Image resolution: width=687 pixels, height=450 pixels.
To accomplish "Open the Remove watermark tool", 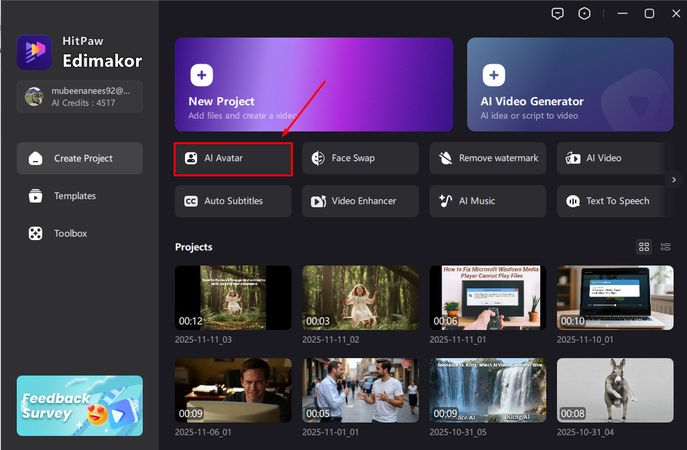I will coord(488,158).
